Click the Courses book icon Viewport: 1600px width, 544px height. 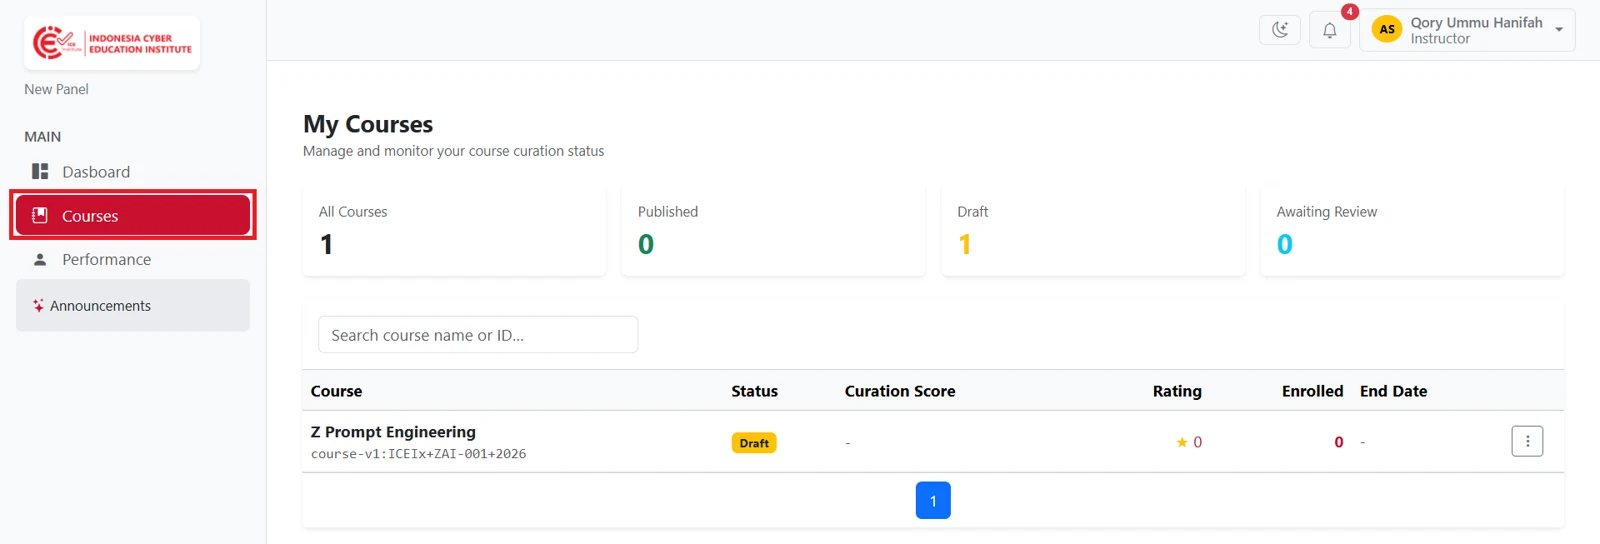40,215
